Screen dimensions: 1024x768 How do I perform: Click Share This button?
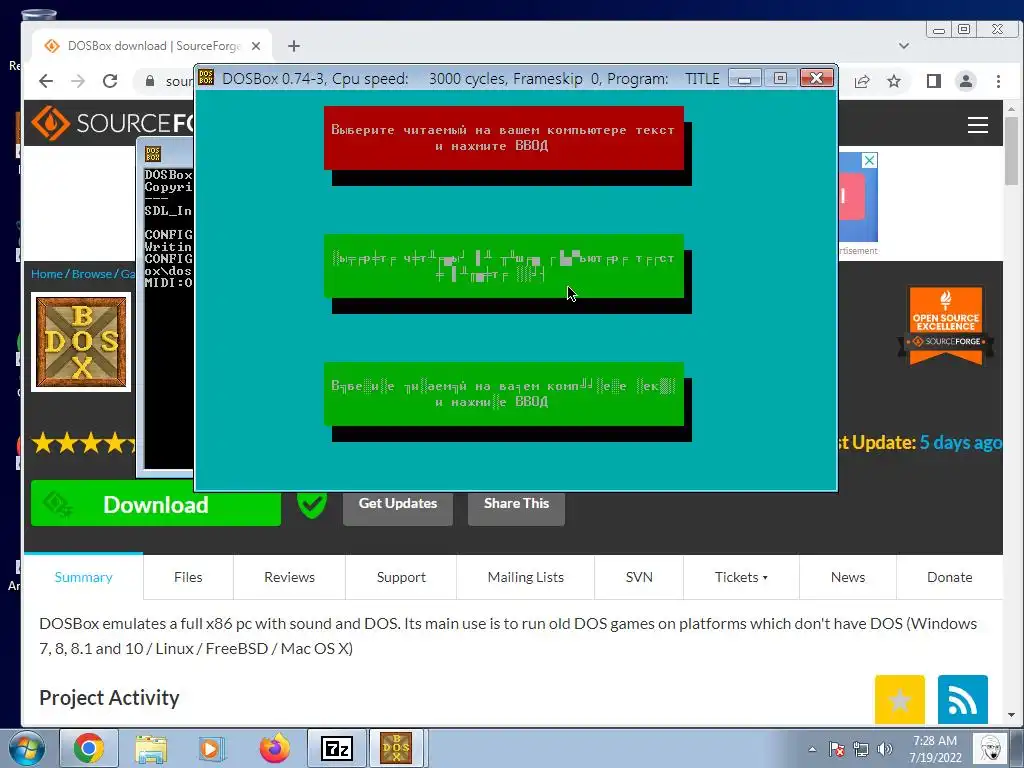(516, 504)
